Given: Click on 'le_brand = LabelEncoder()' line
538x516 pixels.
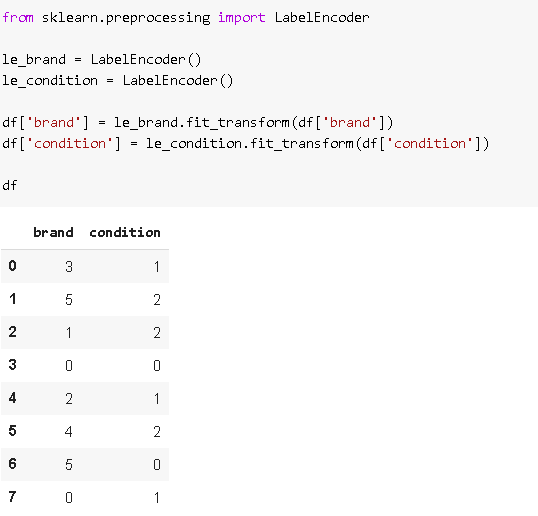Looking at the screenshot, I should tap(102, 60).
